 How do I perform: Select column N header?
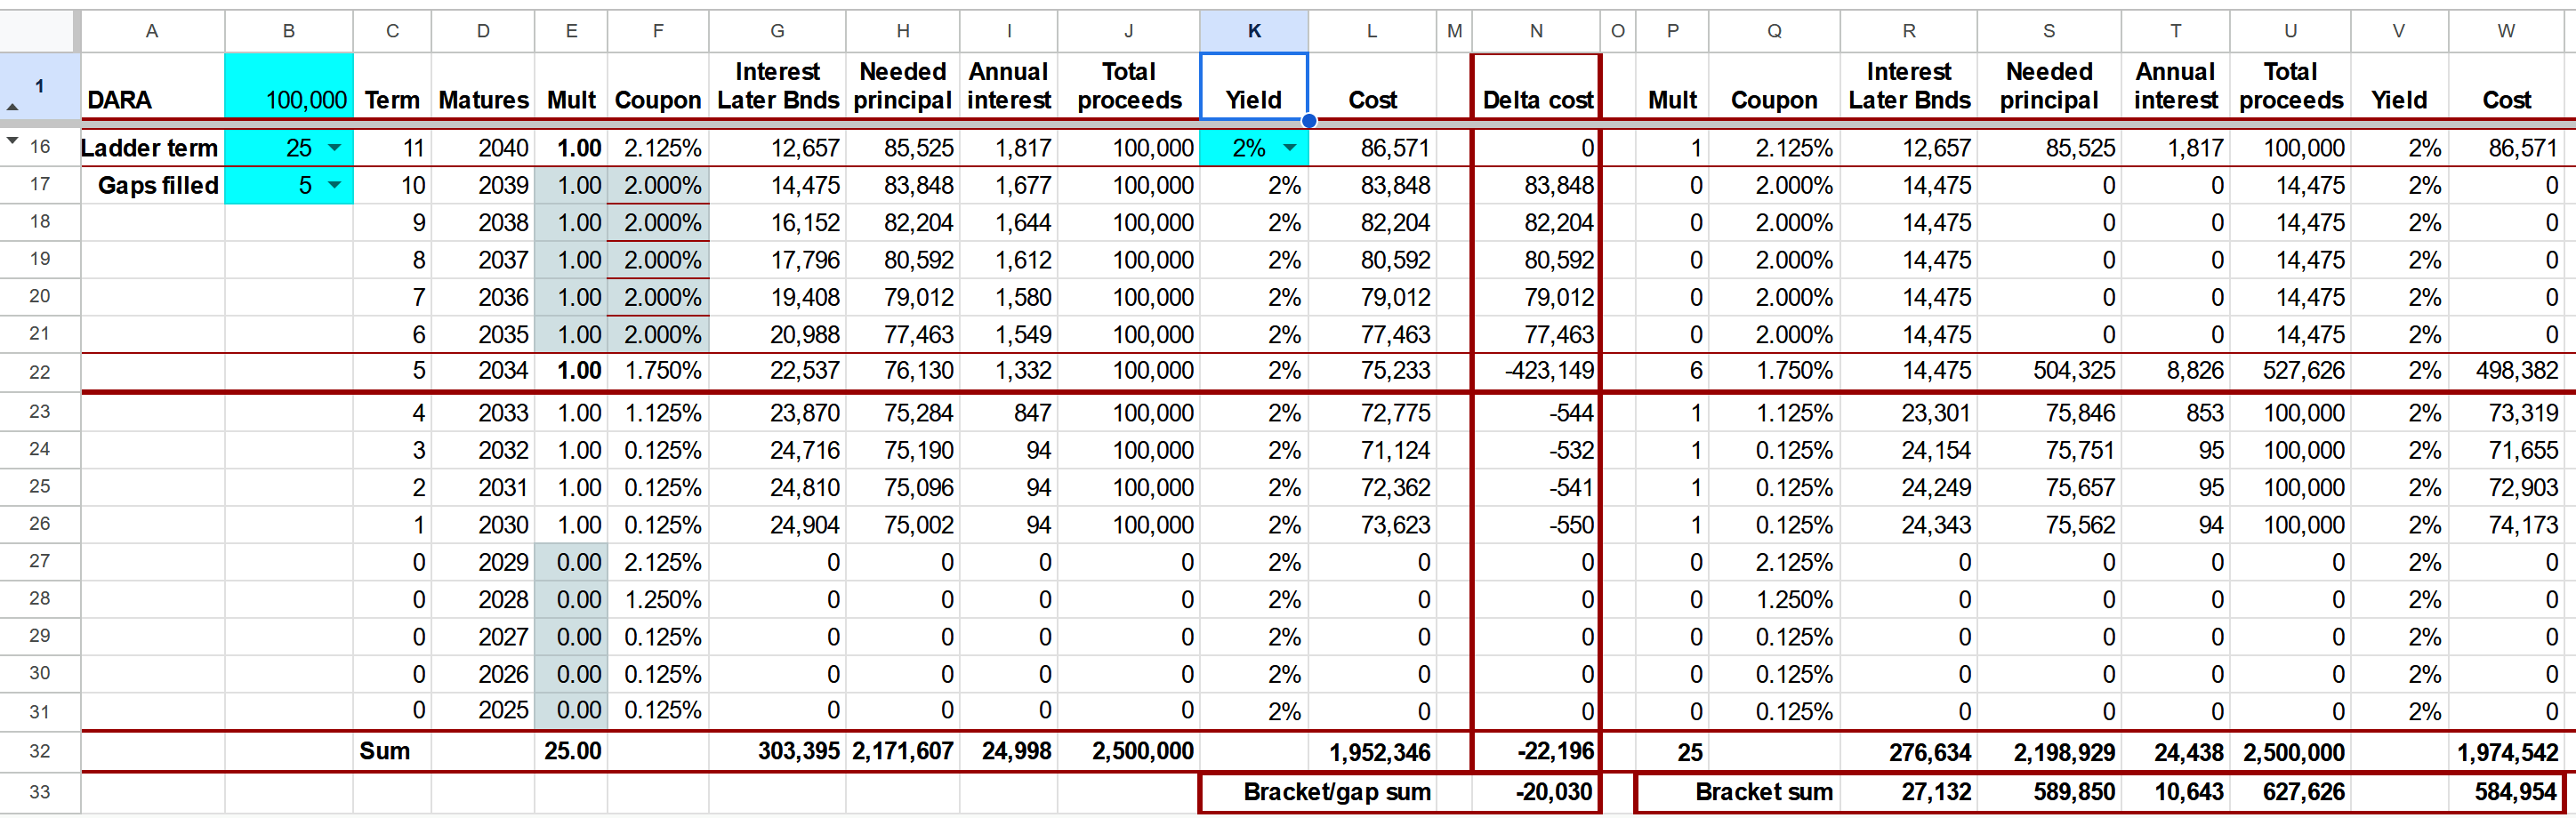point(1536,31)
